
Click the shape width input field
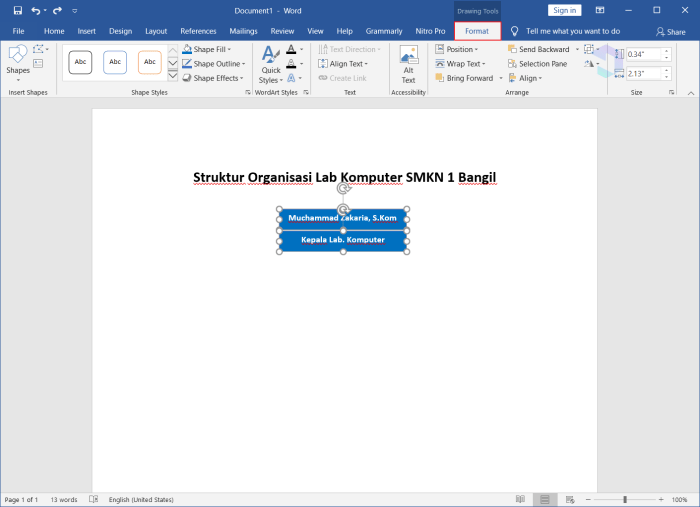coord(644,74)
